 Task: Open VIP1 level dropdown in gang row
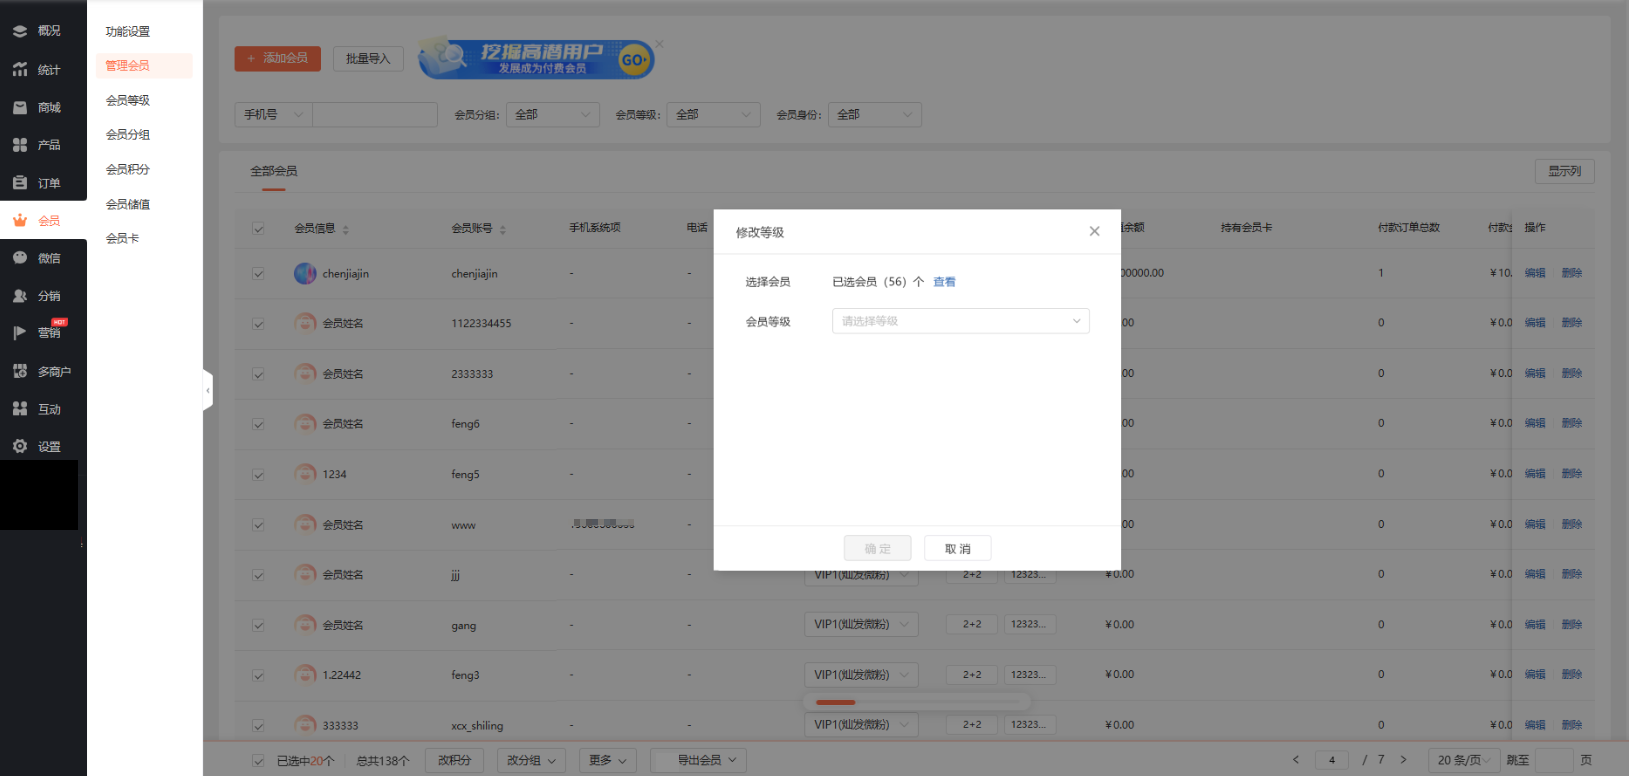click(x=861, y=624)
